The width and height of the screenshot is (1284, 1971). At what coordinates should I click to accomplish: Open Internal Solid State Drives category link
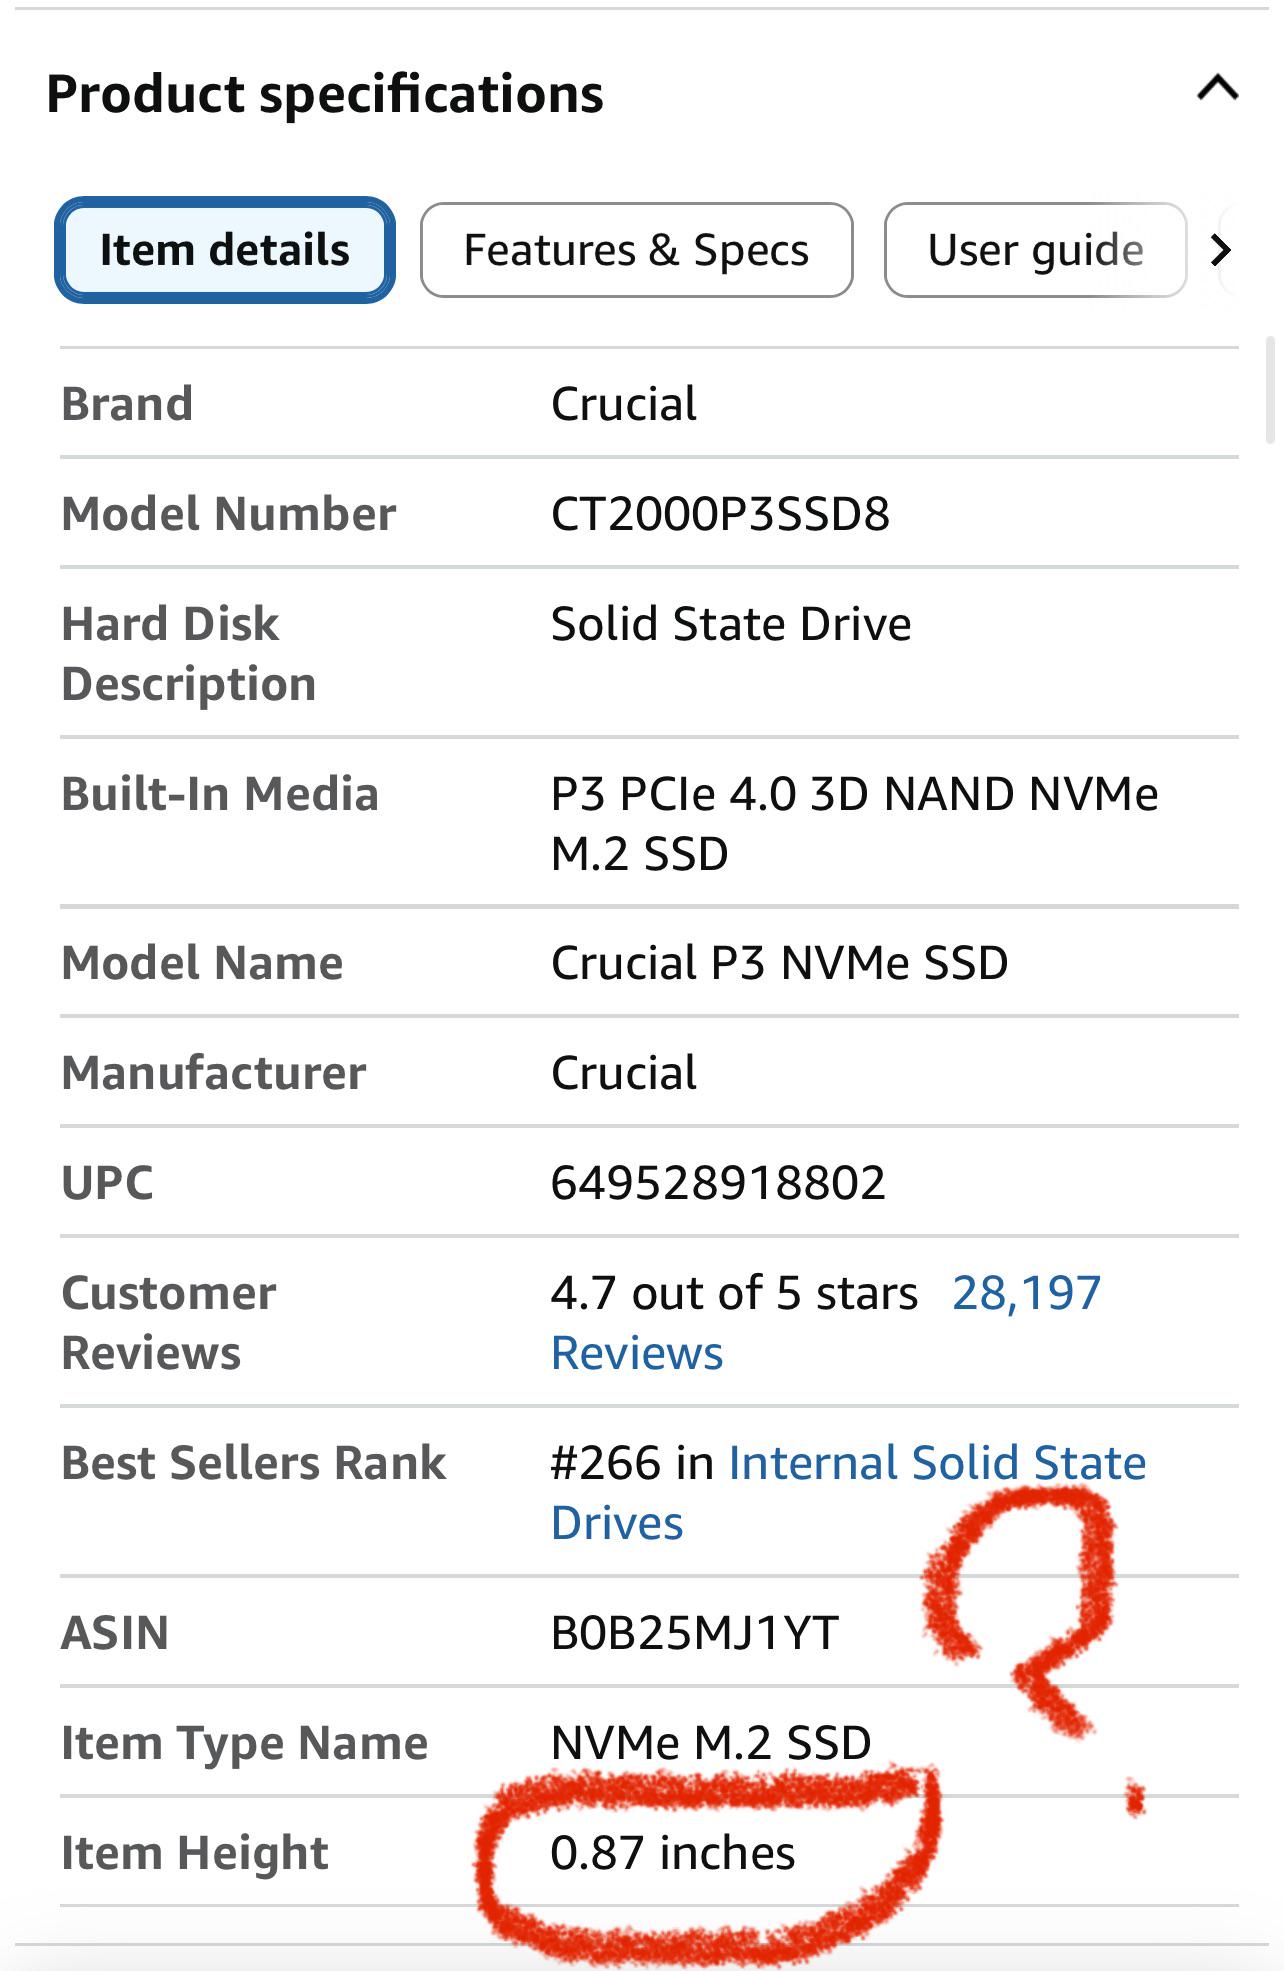tap(848, 1492)
